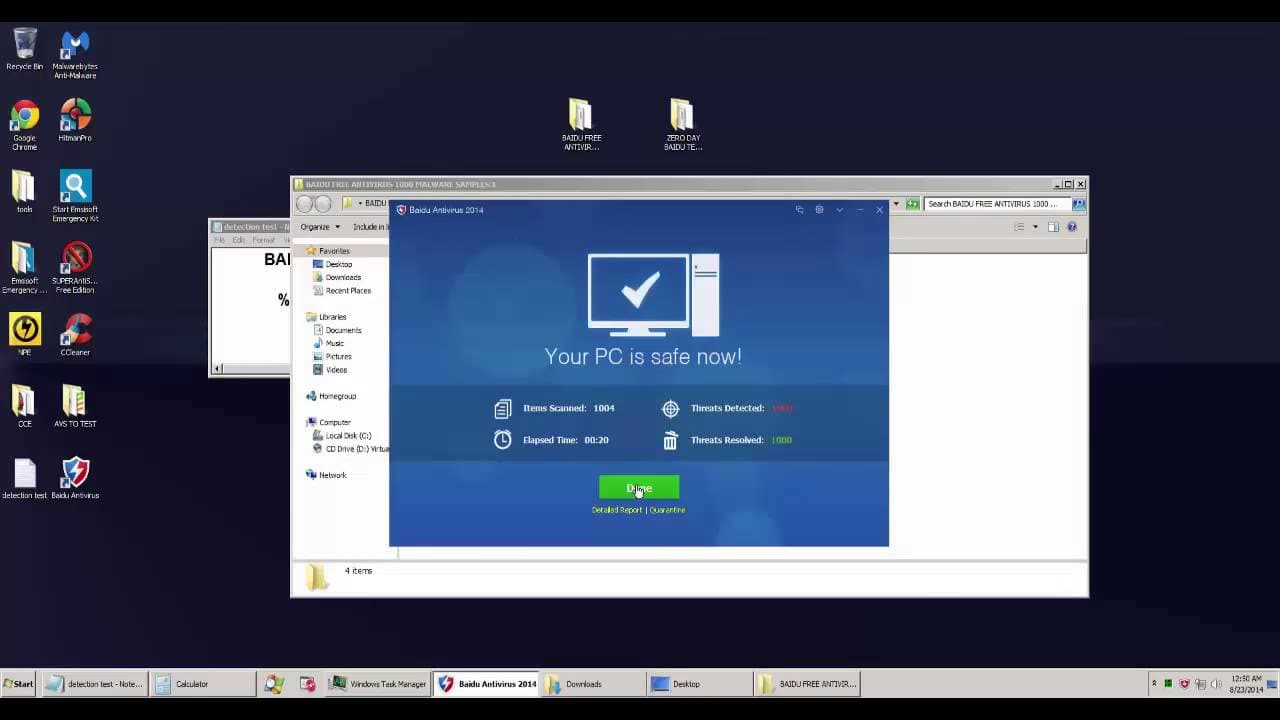Click Explorer forward navigation button
Image resolution: width=1280 pixels, height=720 pixels.
(323, 204)
